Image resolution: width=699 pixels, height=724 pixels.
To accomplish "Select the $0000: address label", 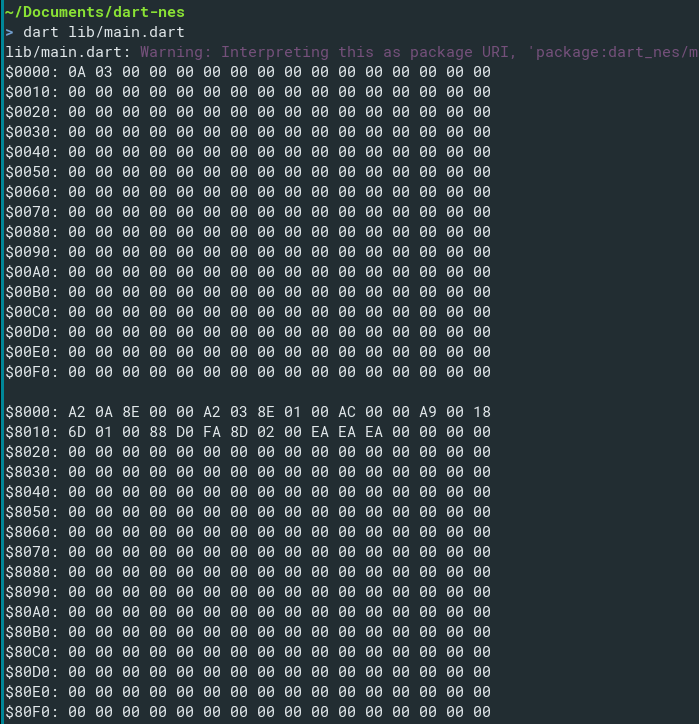I will tap(32, 72).
